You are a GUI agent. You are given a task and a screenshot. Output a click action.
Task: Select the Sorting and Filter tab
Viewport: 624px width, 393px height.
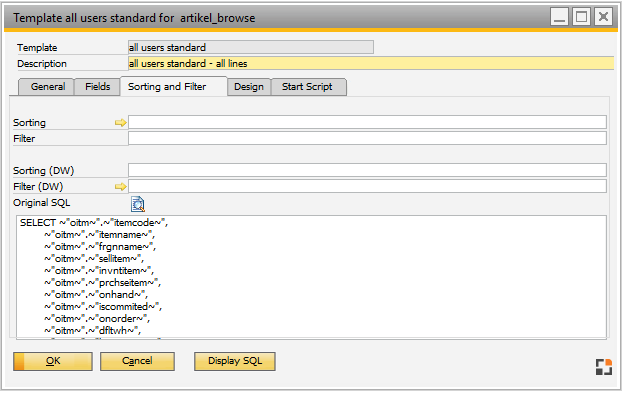167,87
